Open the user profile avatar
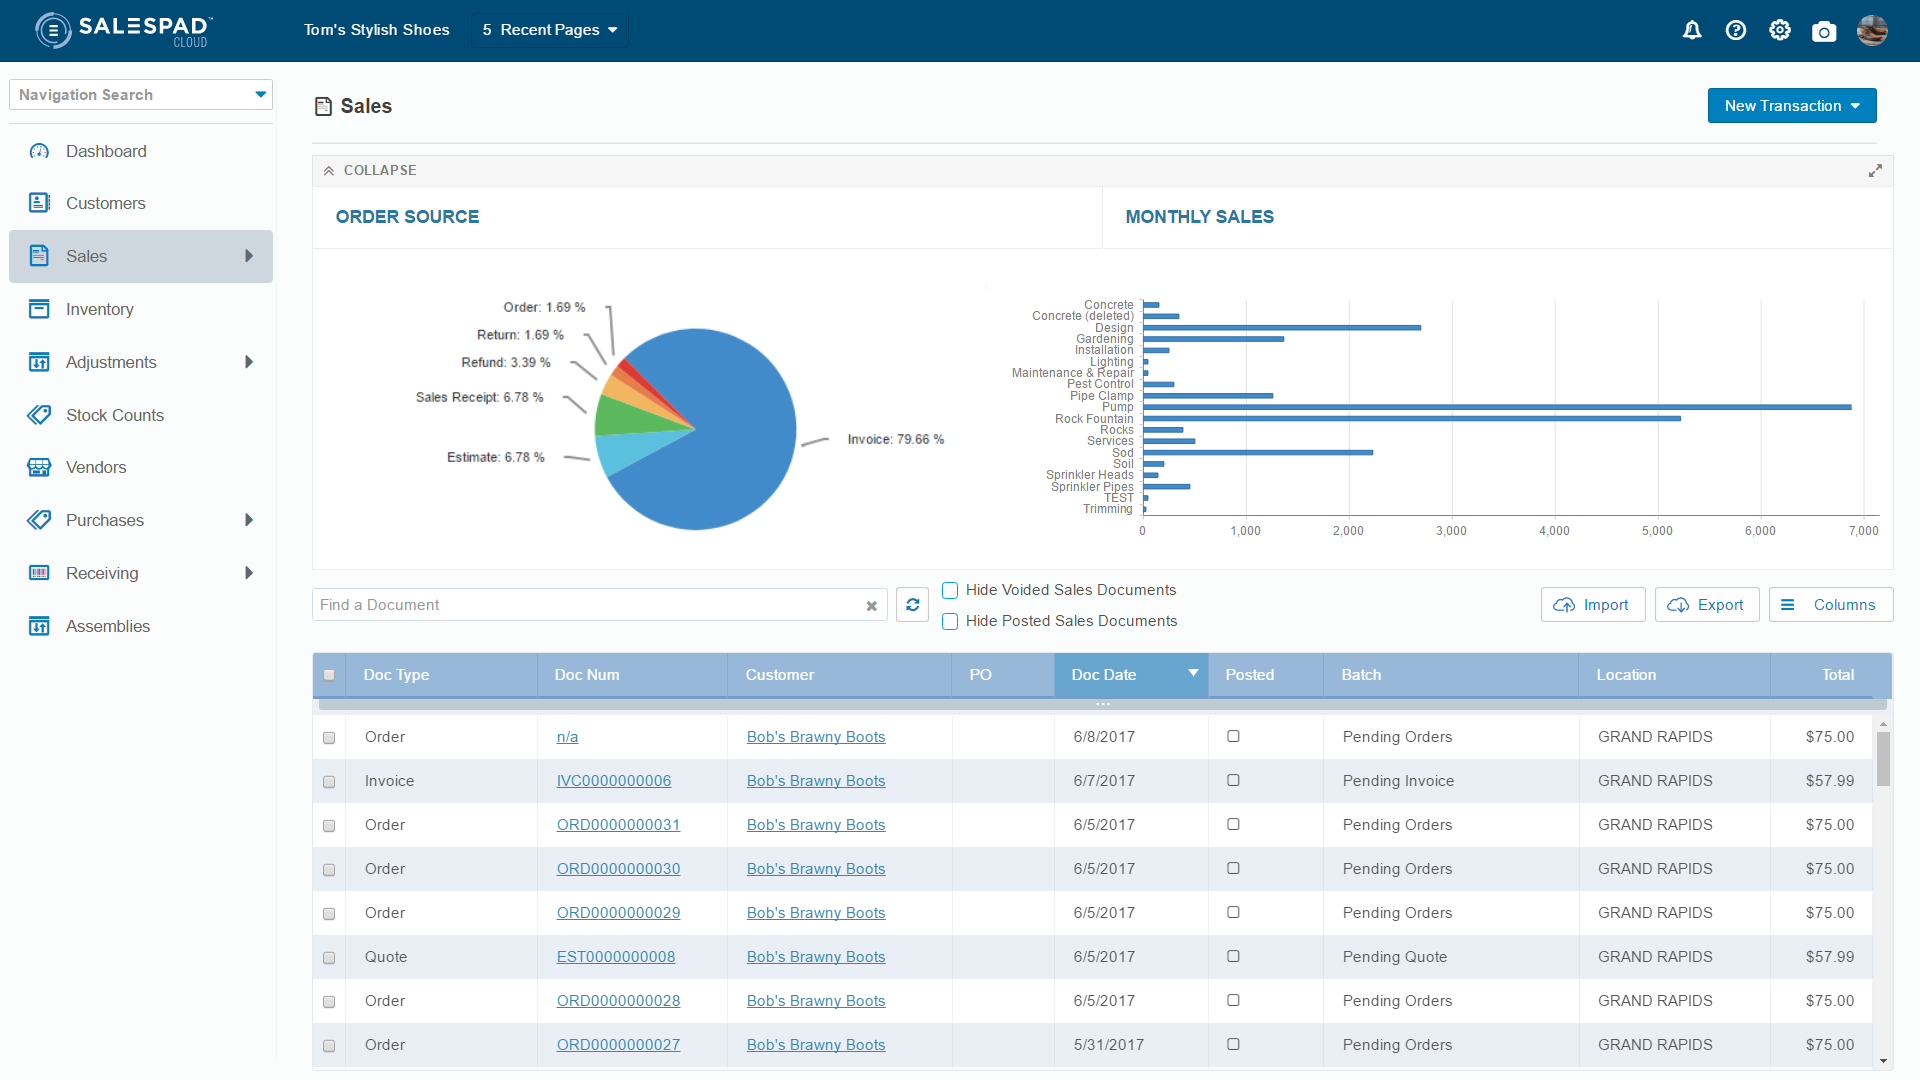Image resolution: width=1920 pixels, height=1080 pixels. (1872, 30)
